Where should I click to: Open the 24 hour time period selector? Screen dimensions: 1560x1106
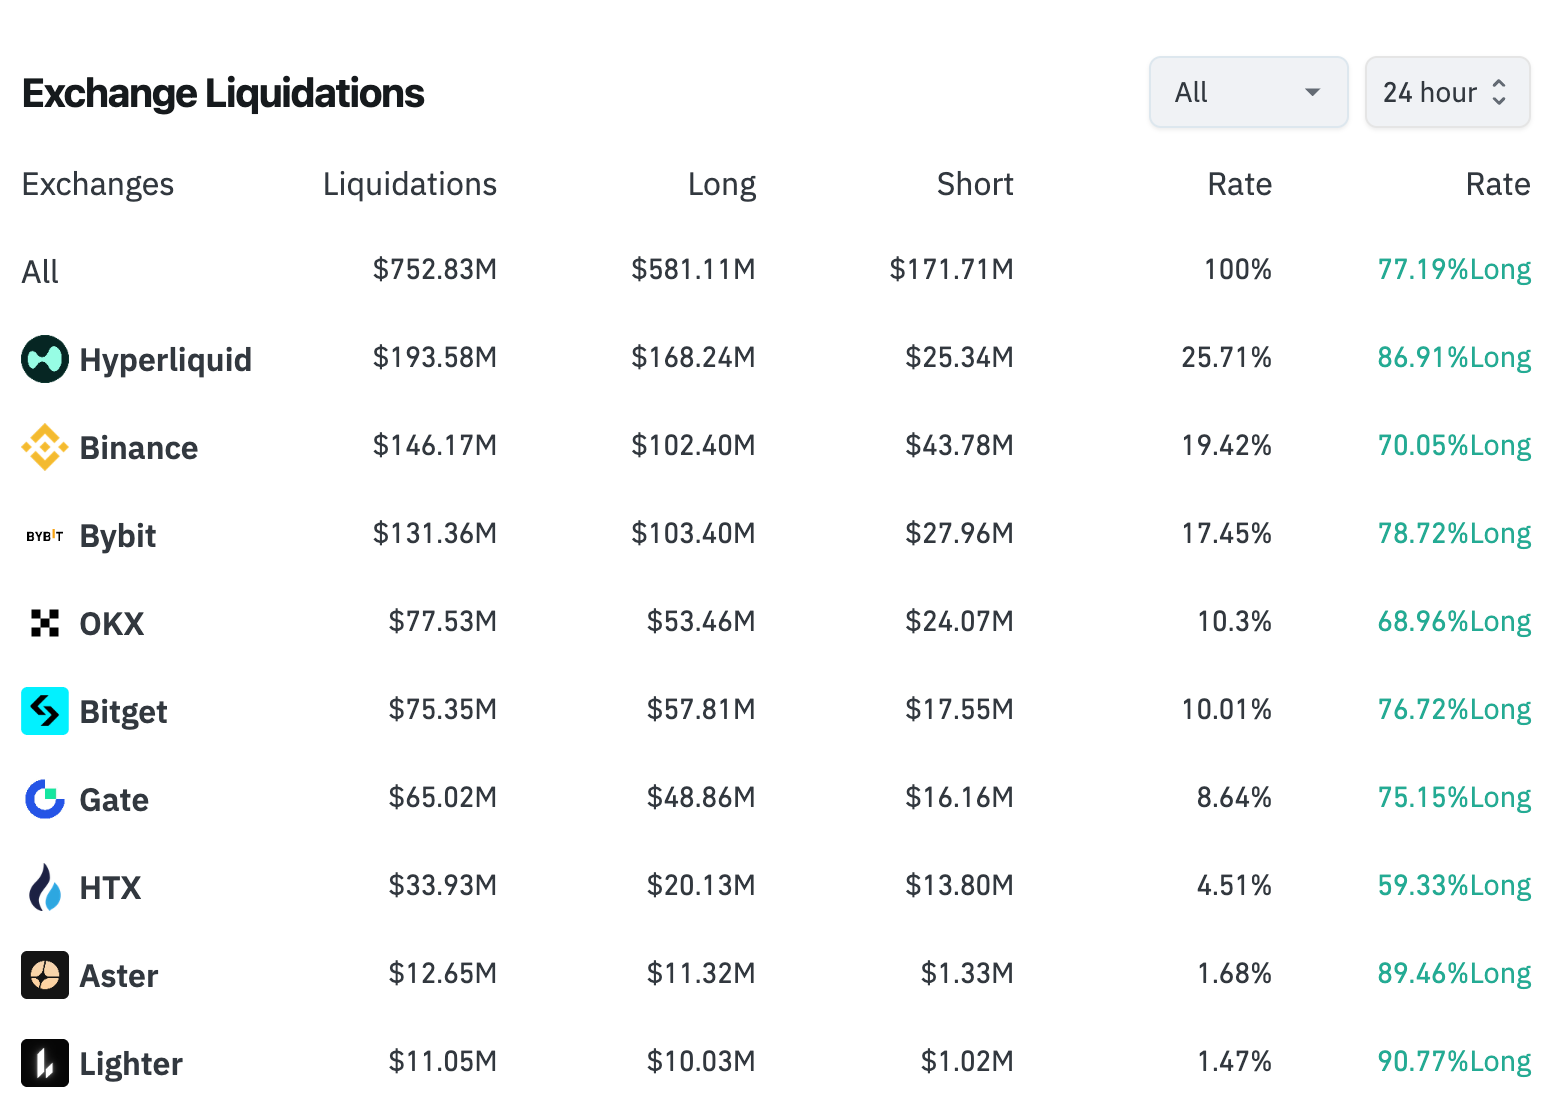[x=1447, y=91]
